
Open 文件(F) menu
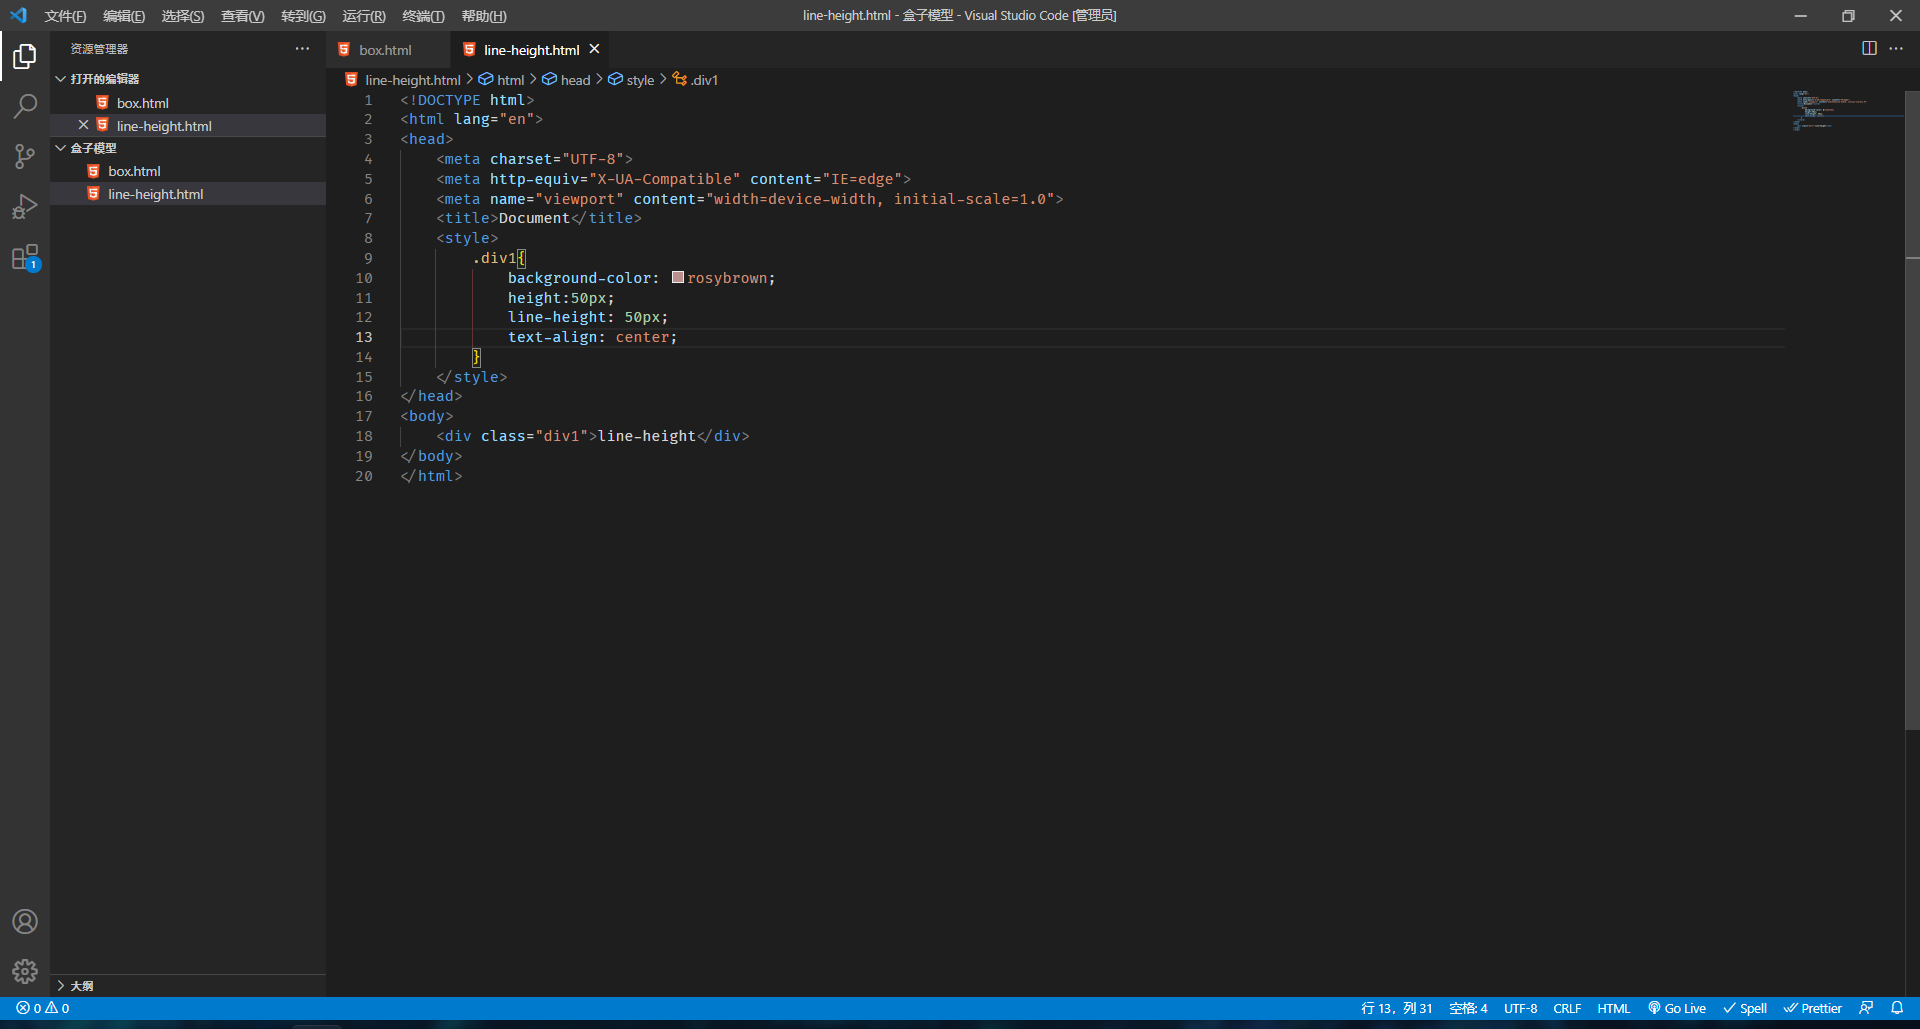pos(65,15)
